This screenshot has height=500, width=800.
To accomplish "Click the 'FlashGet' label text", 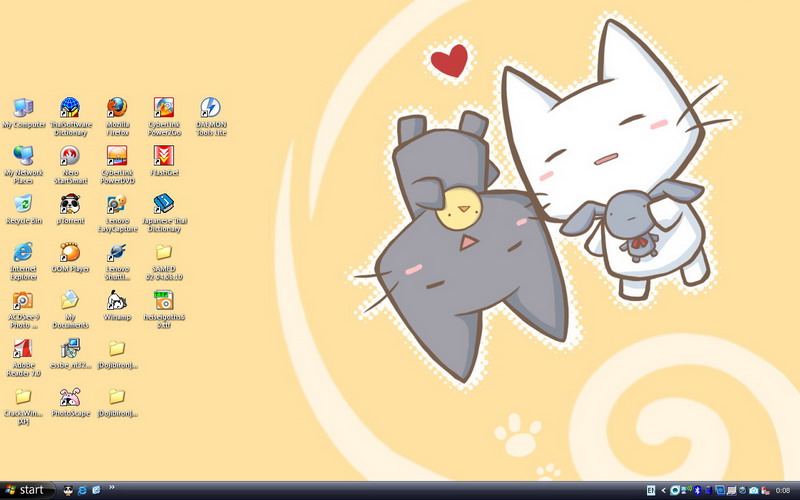I will 164,173.
